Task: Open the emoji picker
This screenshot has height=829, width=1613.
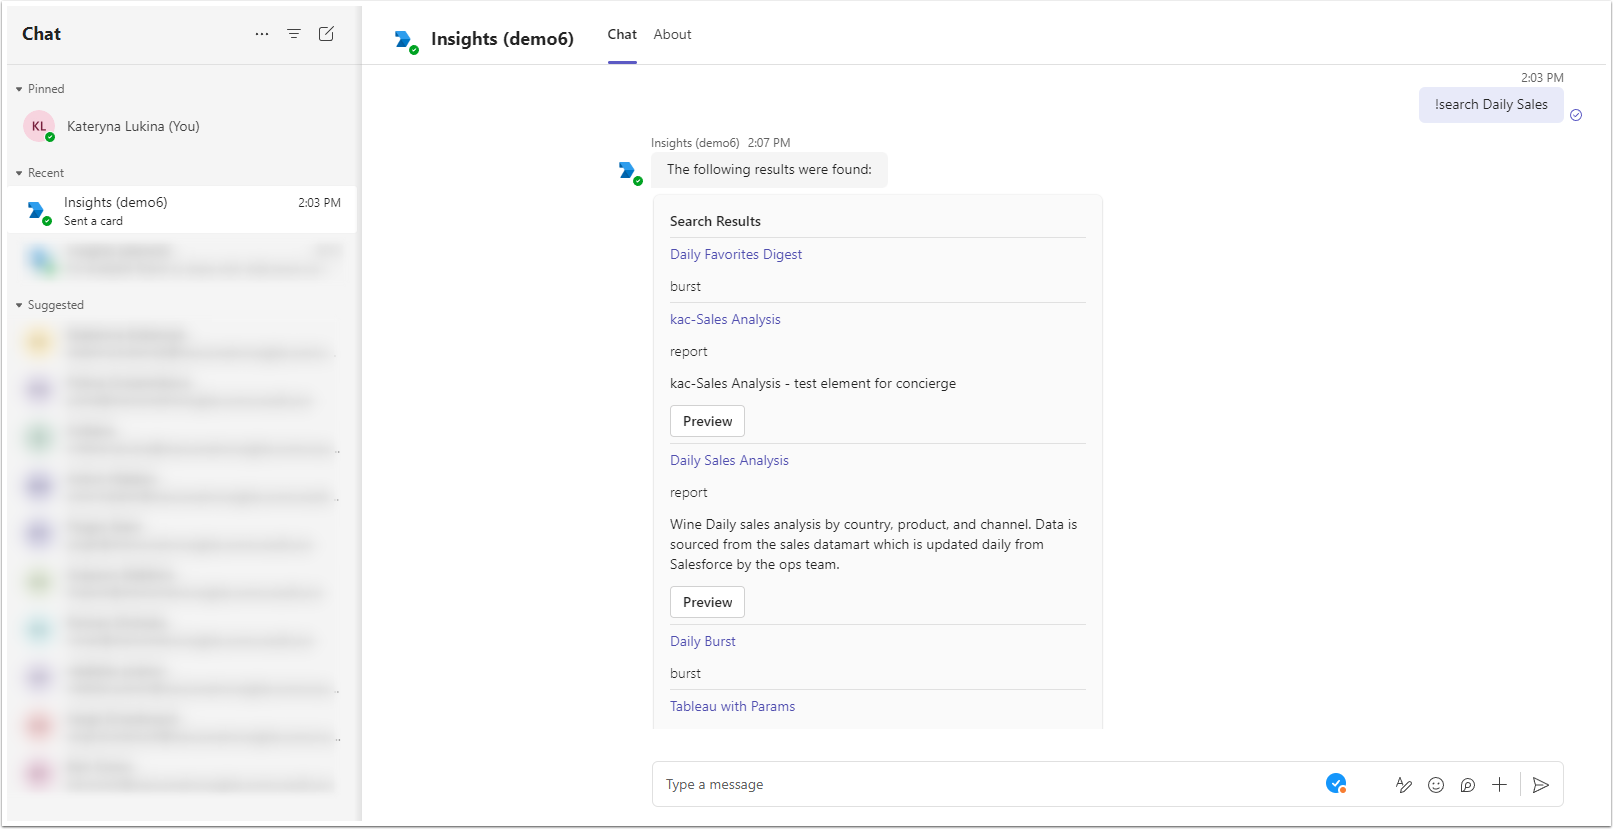Action: 1436,785
